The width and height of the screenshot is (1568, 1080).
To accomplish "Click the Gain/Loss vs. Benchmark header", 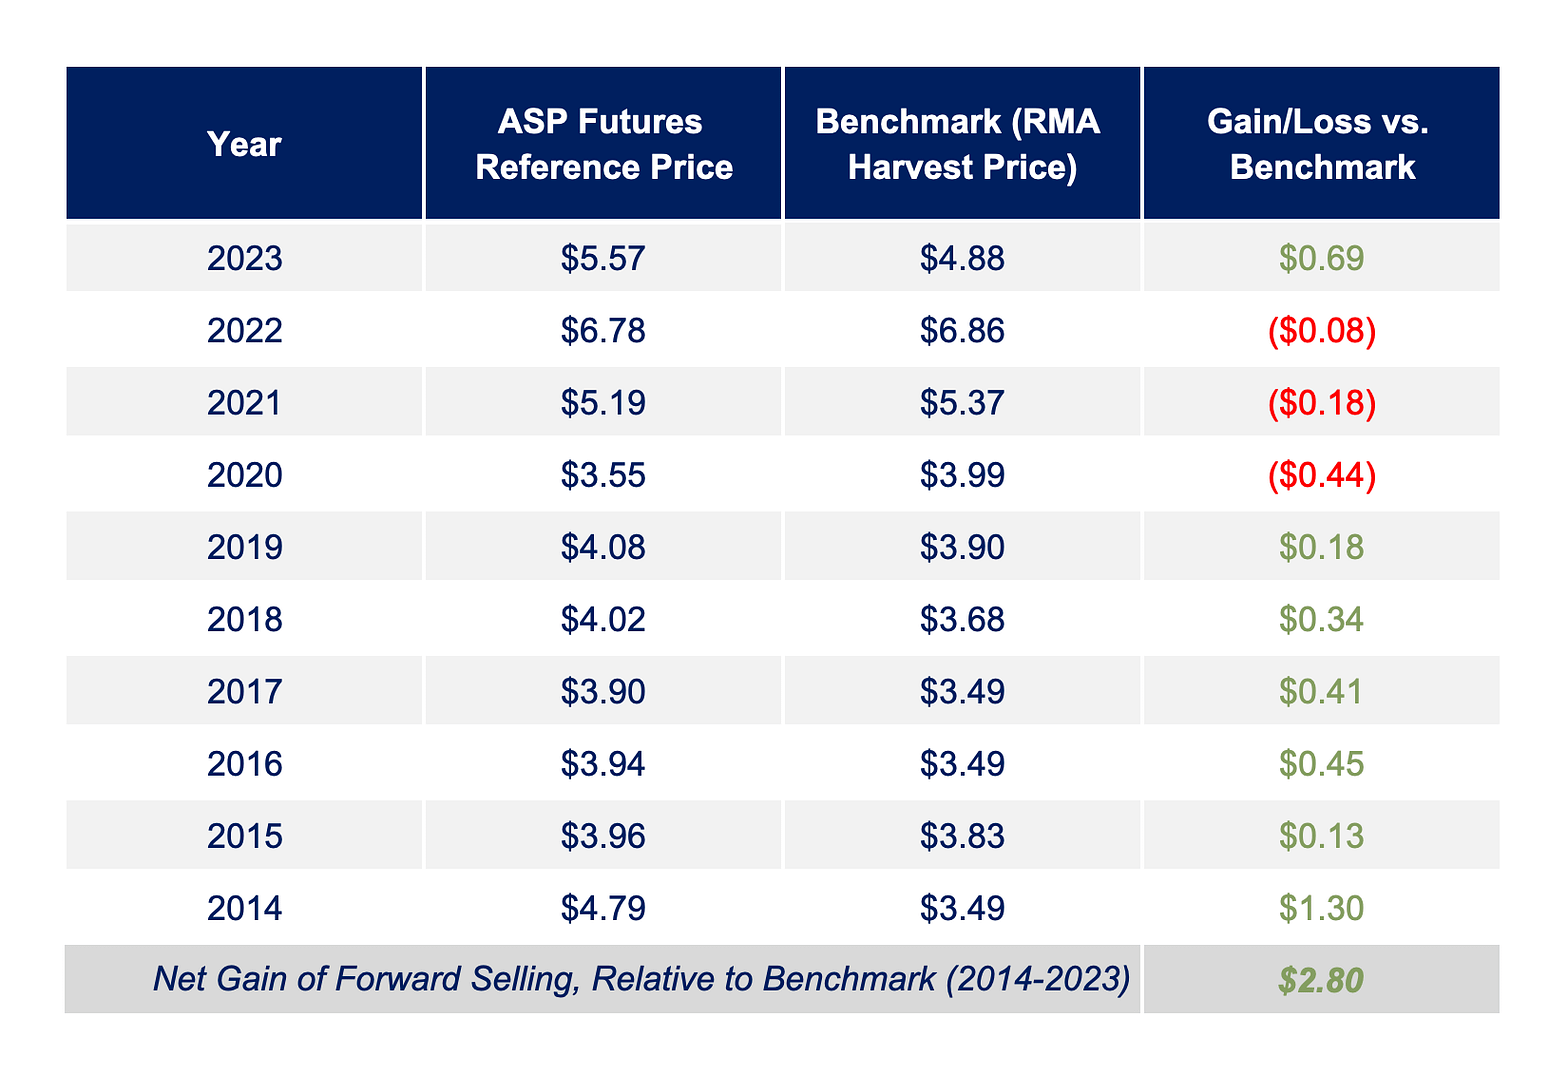I will tap(1321, 144).
